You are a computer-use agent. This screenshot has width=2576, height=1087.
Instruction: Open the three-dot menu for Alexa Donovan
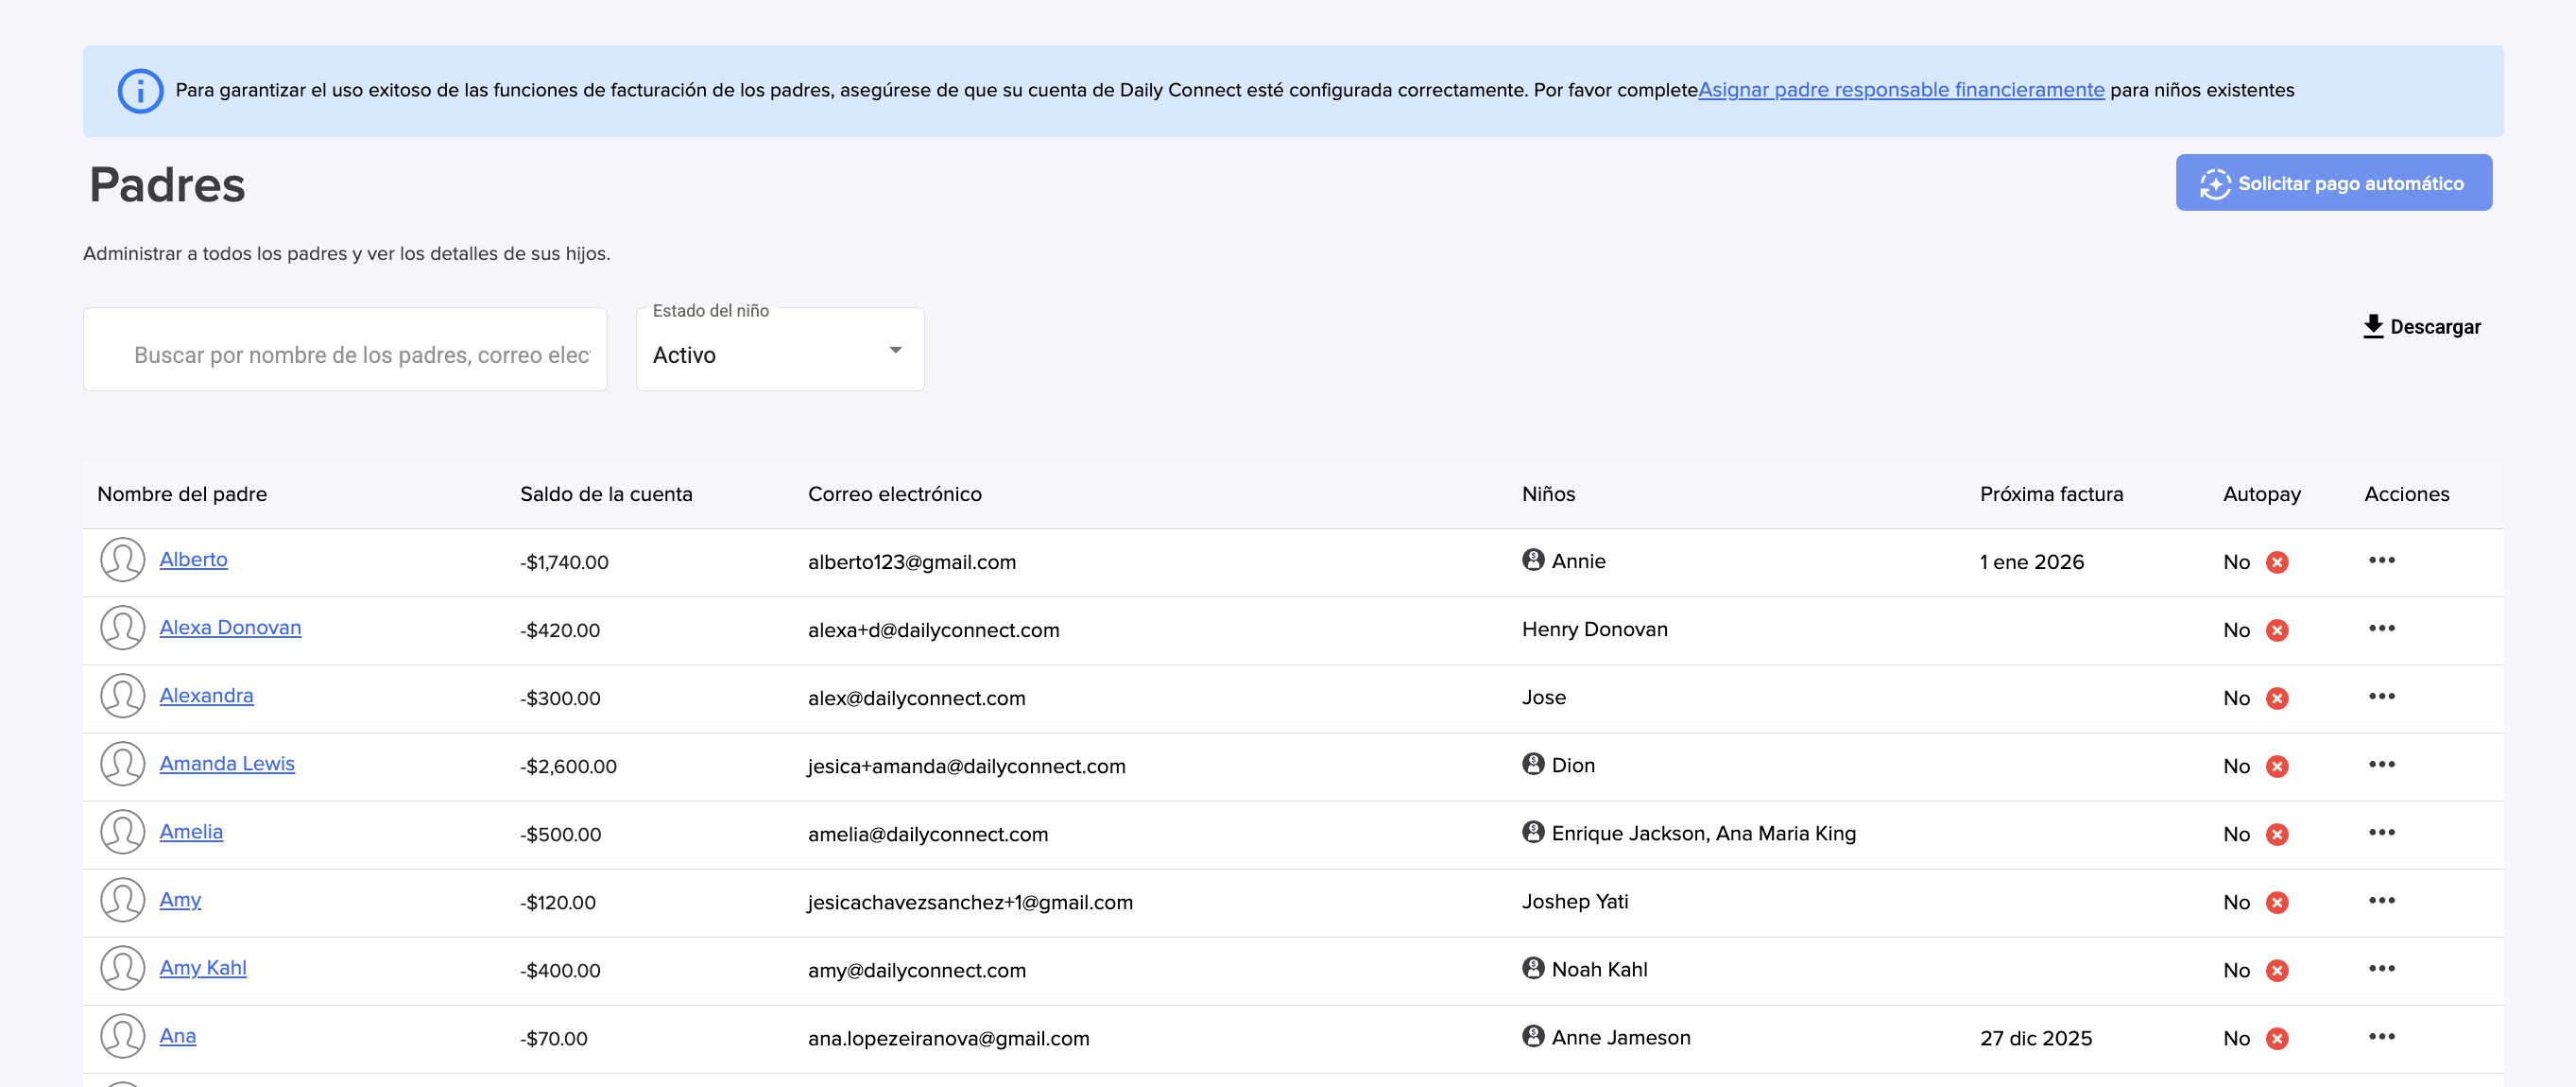point(2381,628)
